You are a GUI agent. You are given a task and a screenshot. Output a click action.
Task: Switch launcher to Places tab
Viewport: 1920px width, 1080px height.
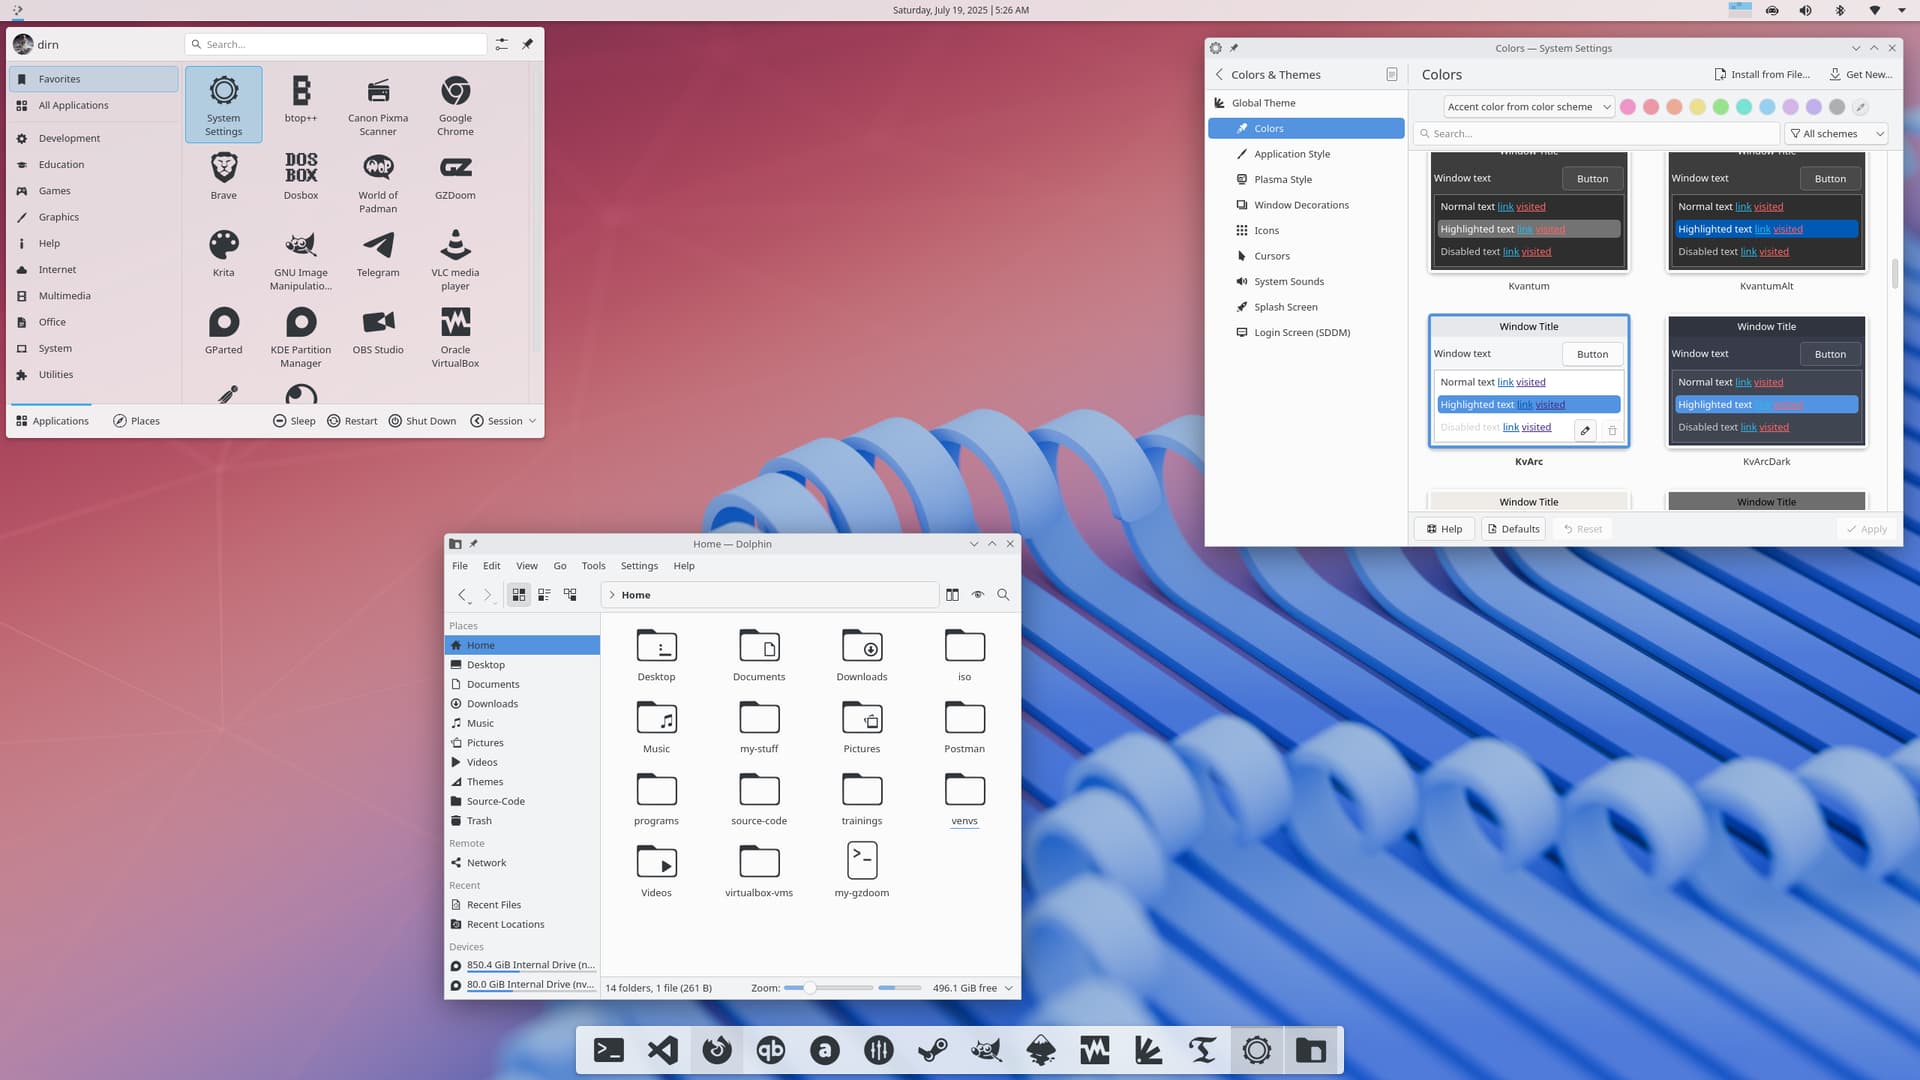pos(136,421)
